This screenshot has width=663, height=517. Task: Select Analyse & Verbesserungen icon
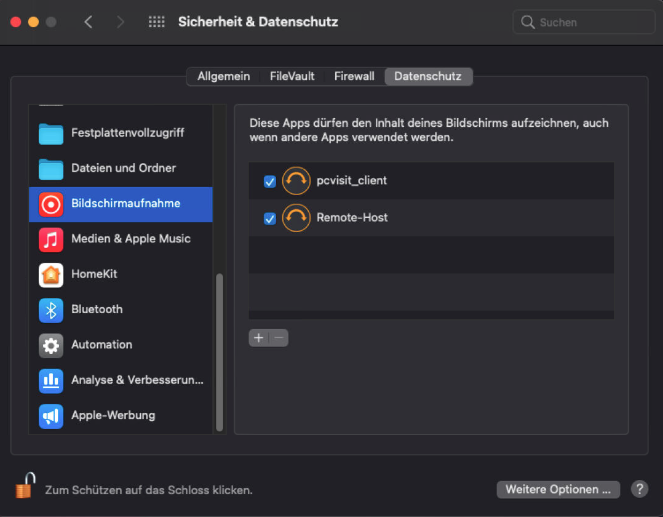point(51,380)
